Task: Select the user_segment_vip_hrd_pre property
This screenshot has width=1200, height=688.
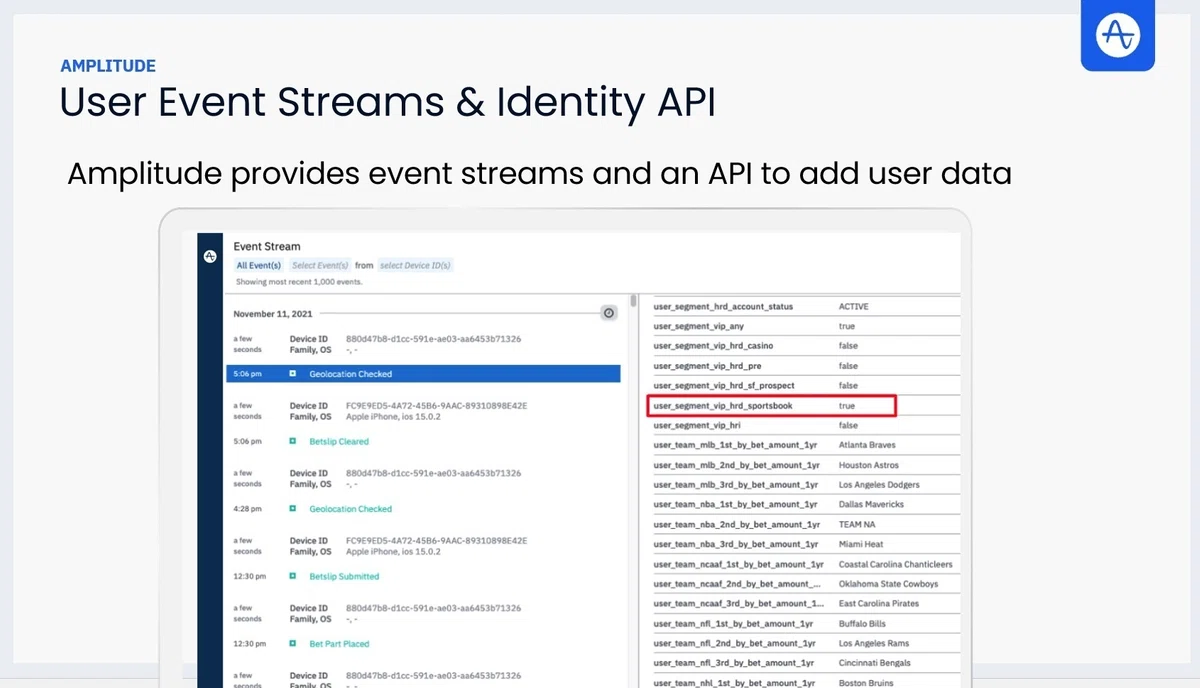Action: (x=707, y=366)
